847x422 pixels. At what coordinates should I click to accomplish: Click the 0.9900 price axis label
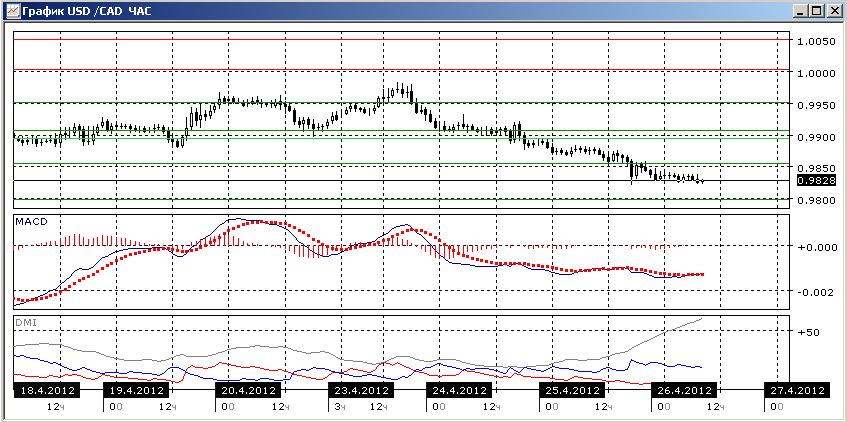[816, 137]
